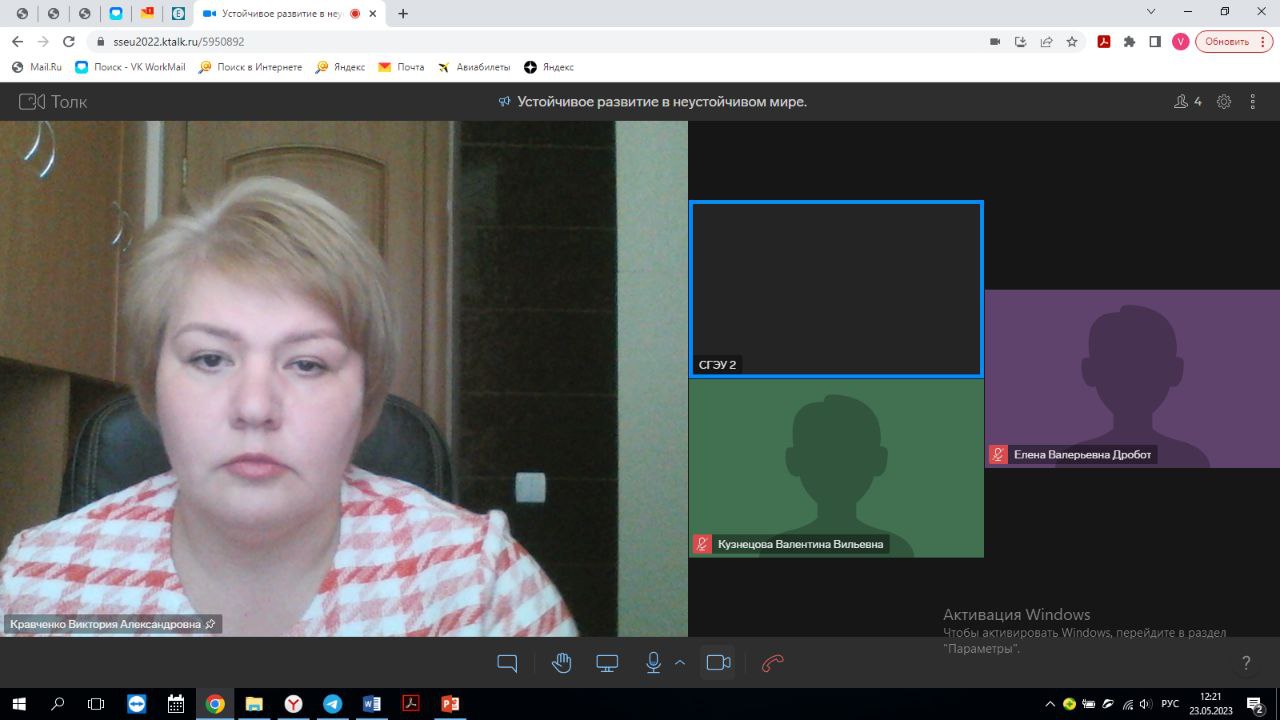
Task: Open the meeting three-dot menu
Action: [1253, 101]
